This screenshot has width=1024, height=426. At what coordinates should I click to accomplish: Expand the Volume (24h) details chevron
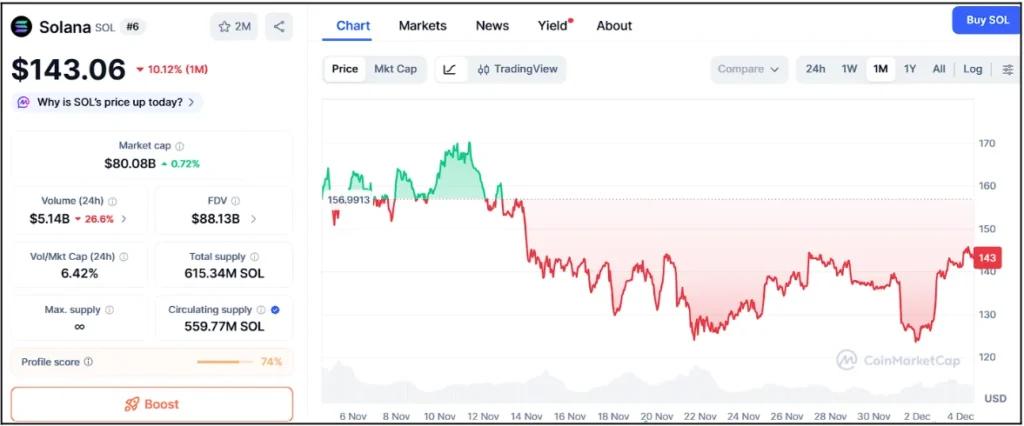(124, 219)
